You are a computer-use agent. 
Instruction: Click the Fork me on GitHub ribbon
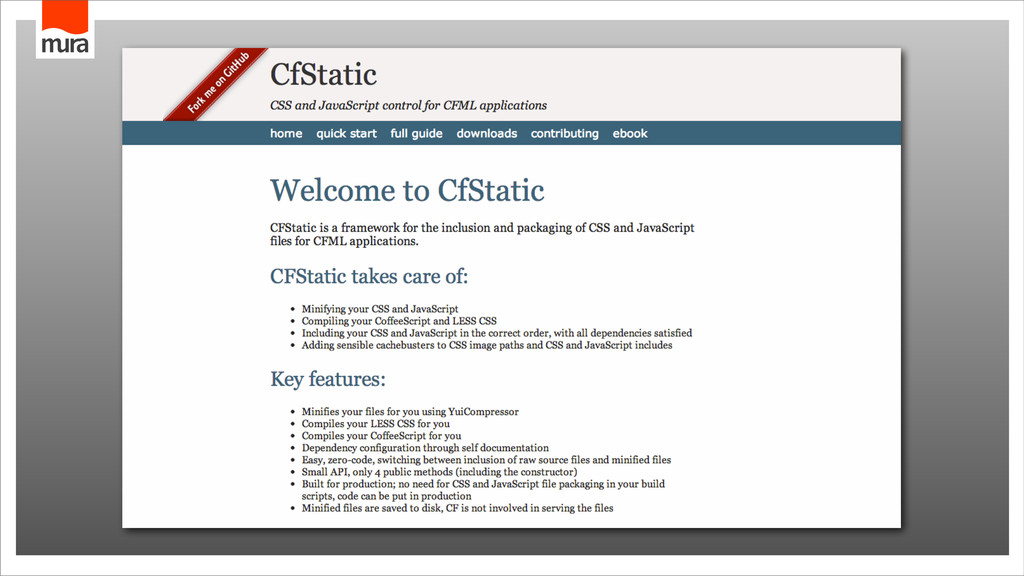[x=217, y=83]
